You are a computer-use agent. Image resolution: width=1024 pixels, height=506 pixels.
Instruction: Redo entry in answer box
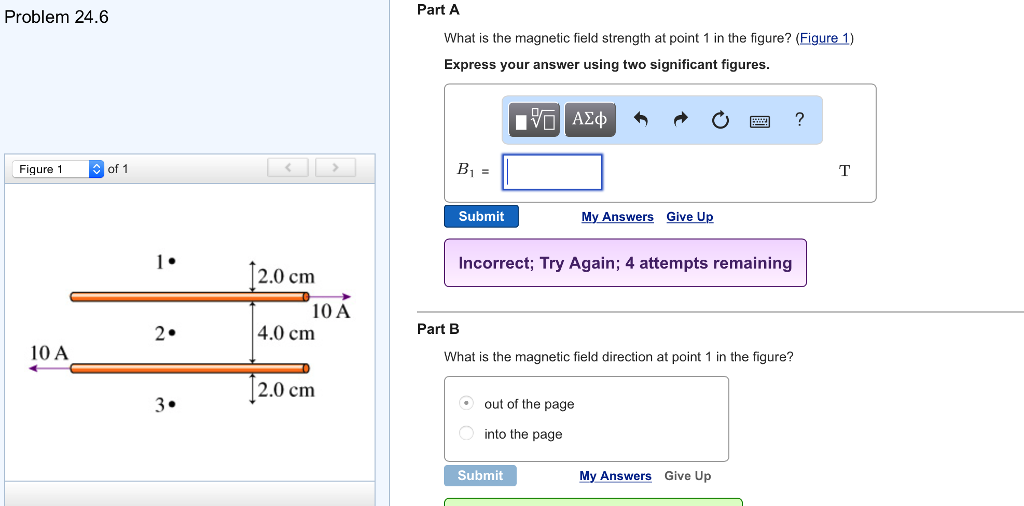[x=680, y=119]
